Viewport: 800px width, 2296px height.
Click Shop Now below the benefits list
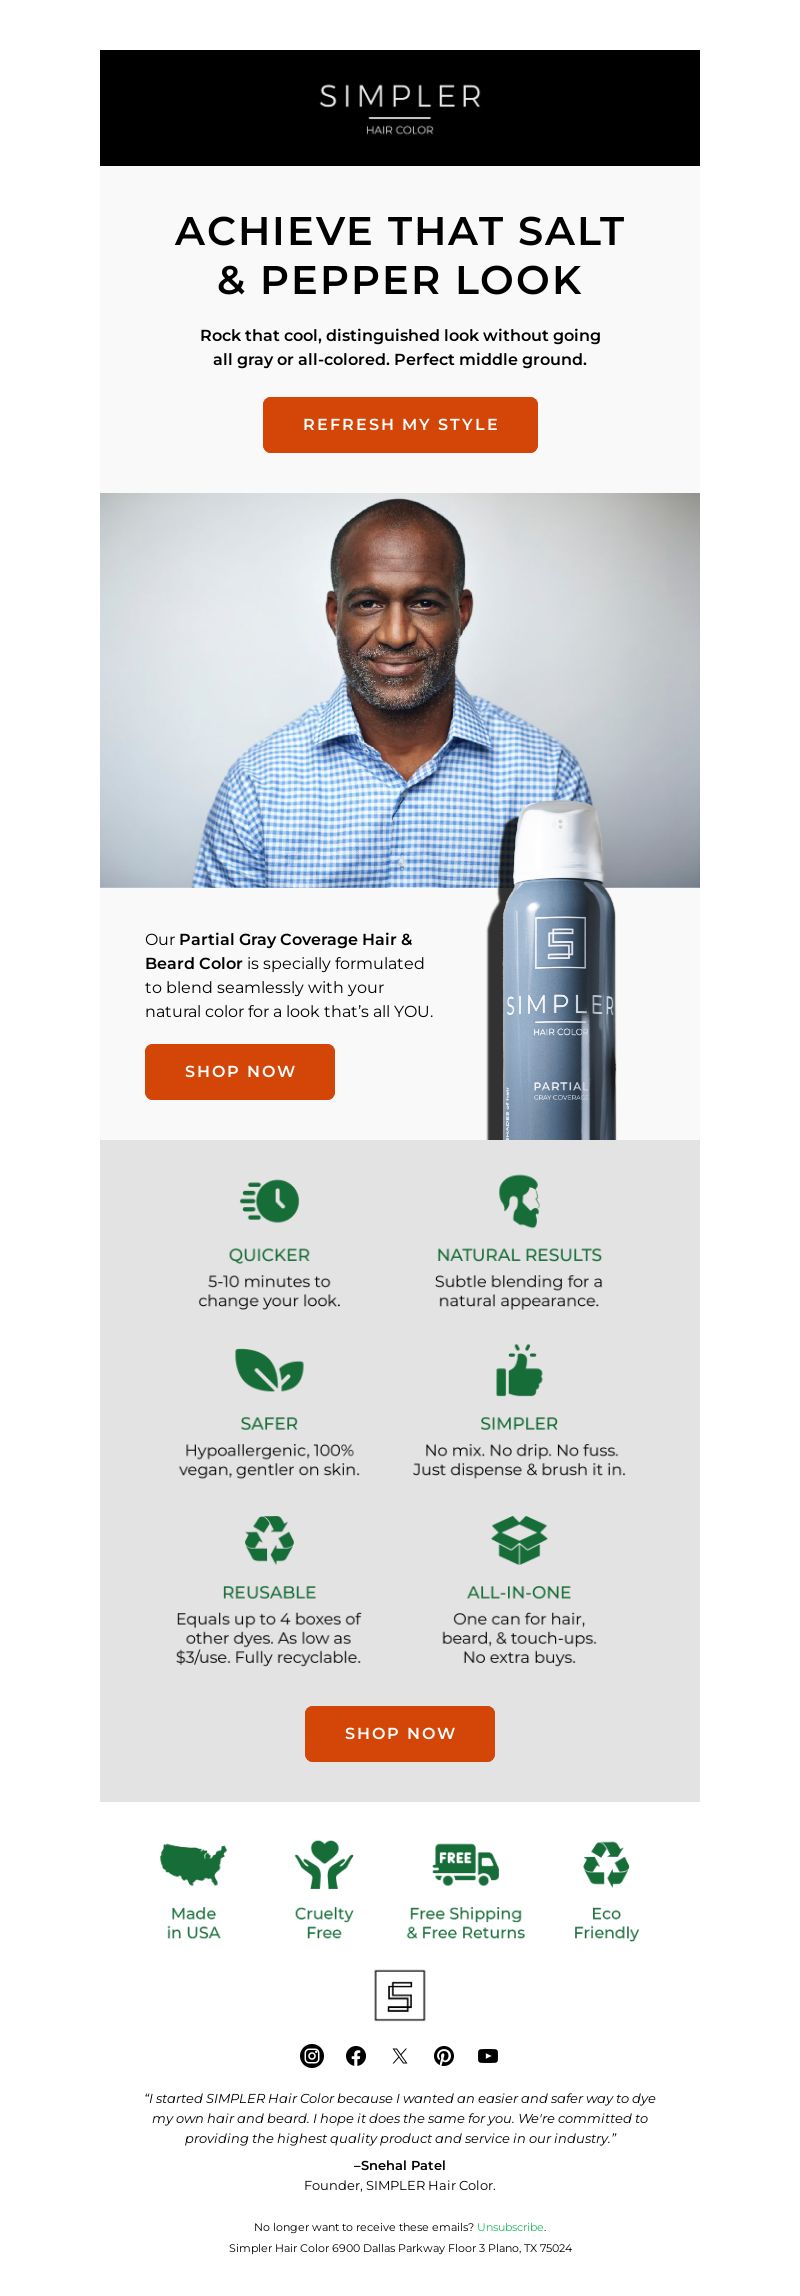[400, 1734]
